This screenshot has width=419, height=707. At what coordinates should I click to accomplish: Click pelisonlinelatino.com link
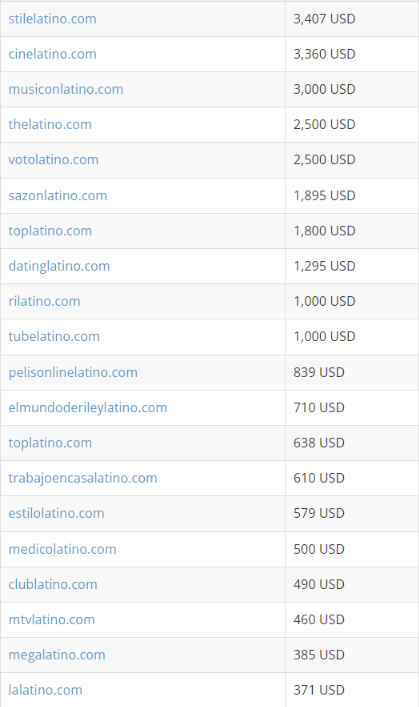73,372
